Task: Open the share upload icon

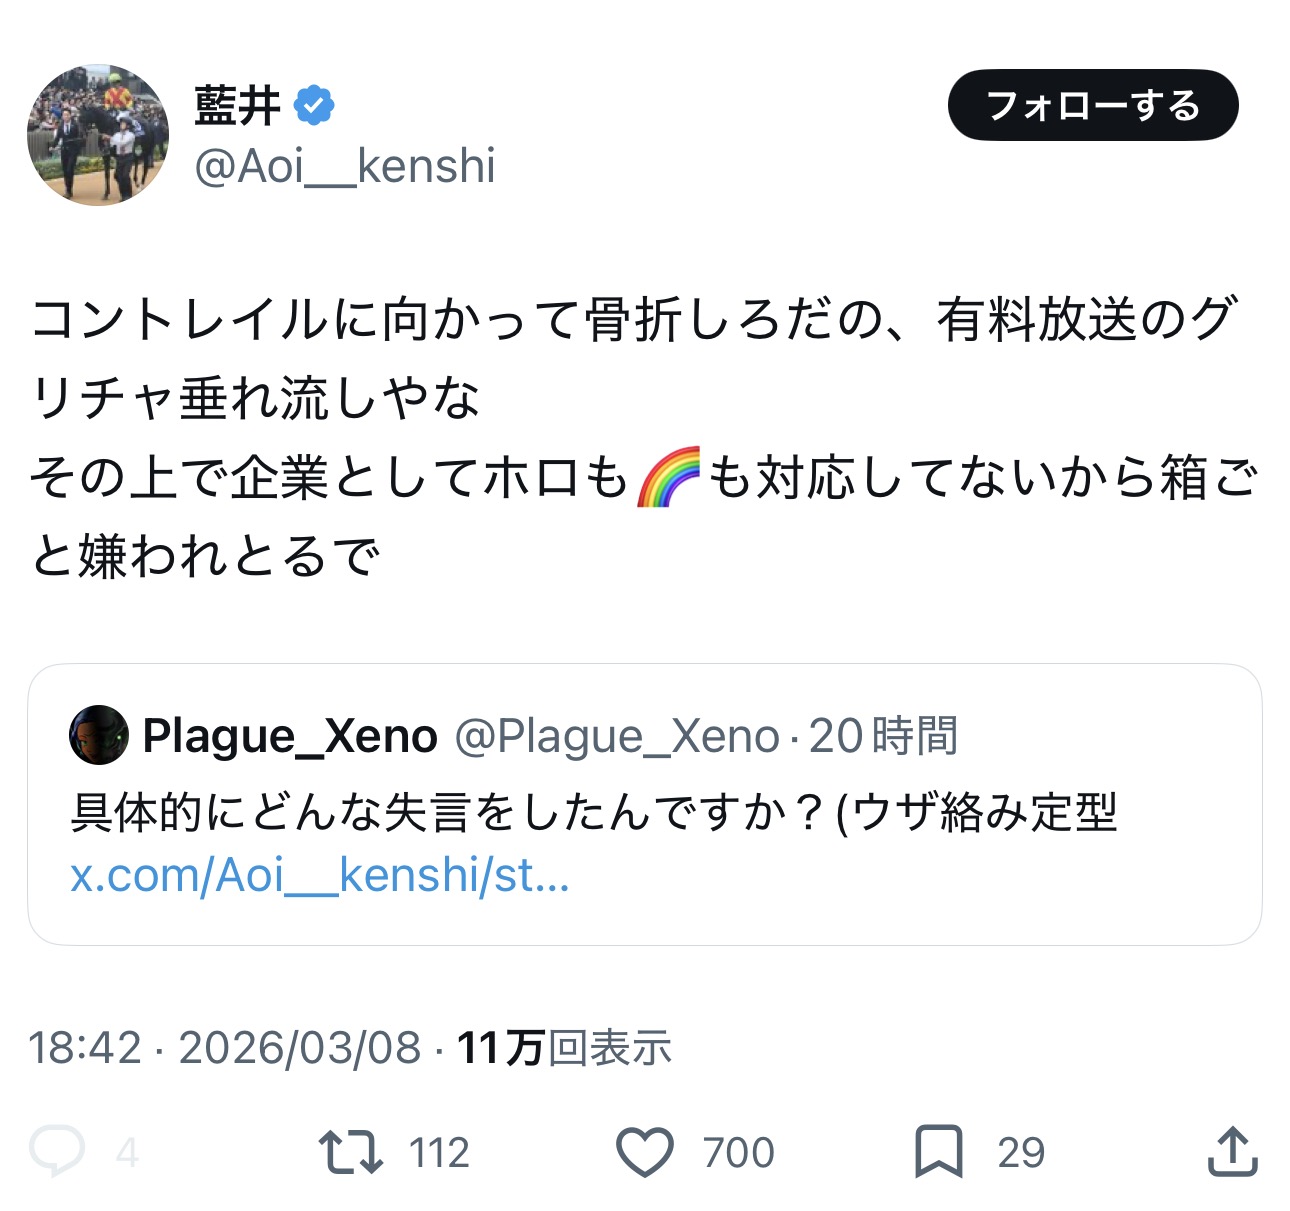Action: (1231, 1151)
